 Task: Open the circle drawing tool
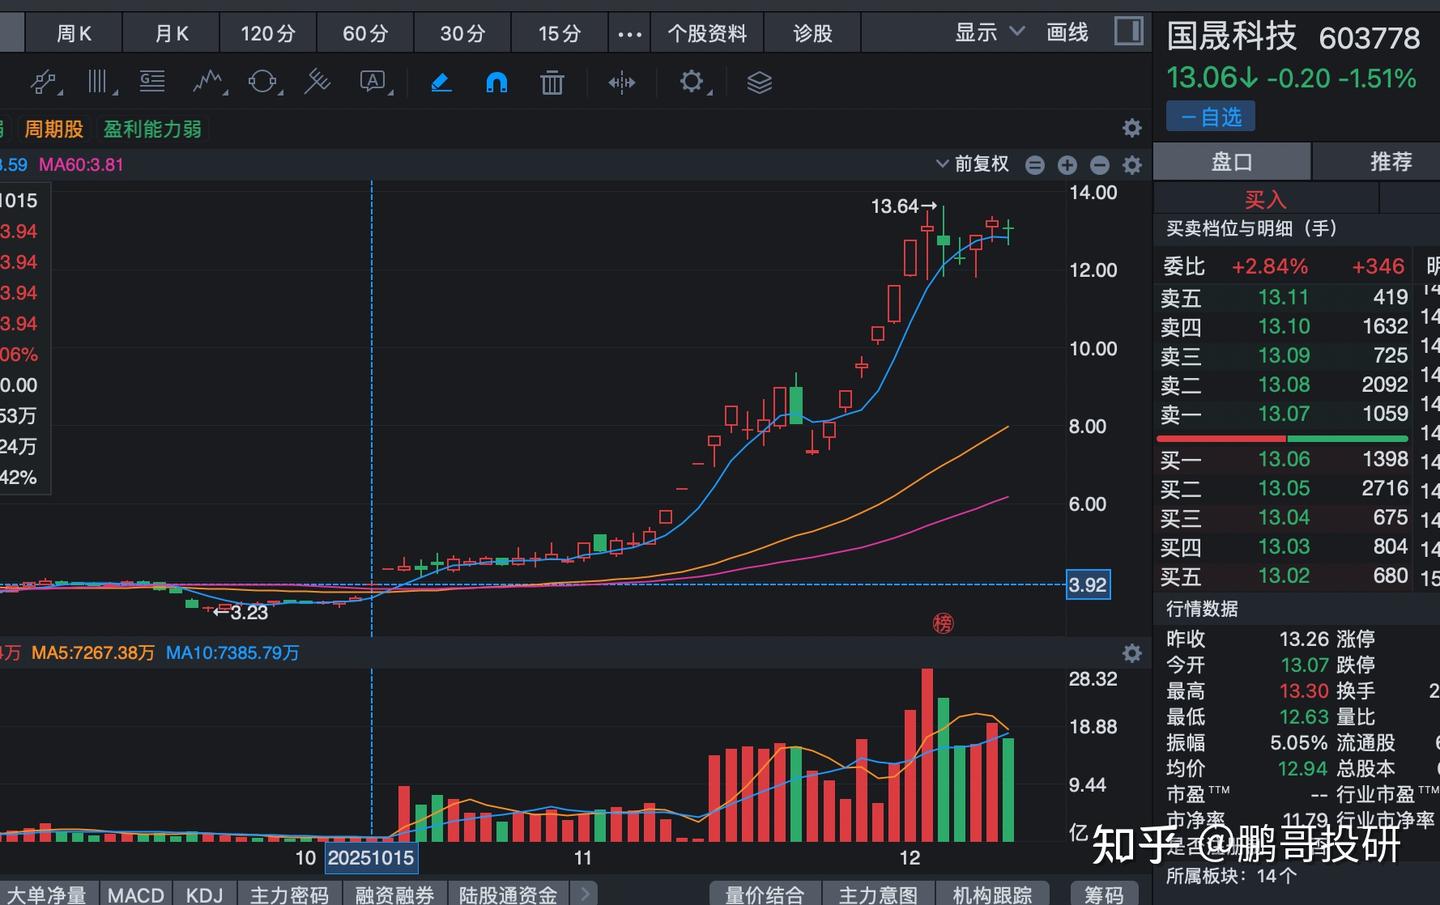pyautogui.click(x=264, y=82)
